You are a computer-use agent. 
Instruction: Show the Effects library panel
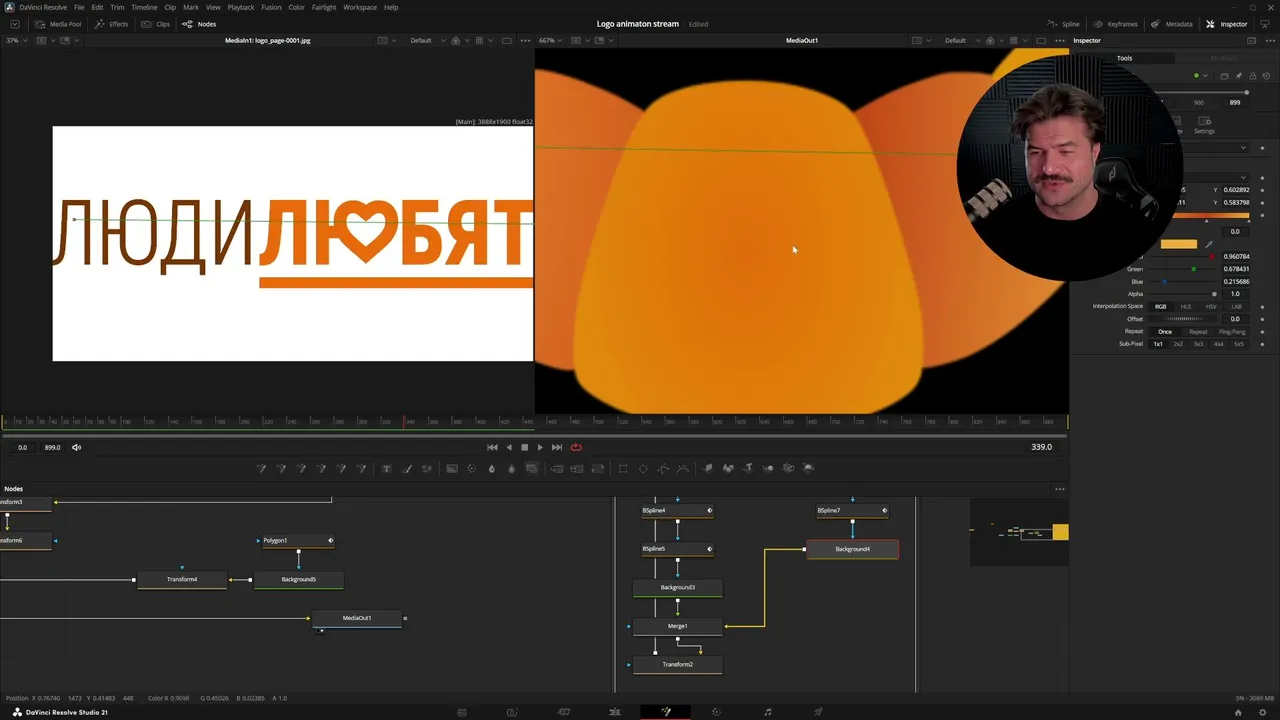pos(111,24)
